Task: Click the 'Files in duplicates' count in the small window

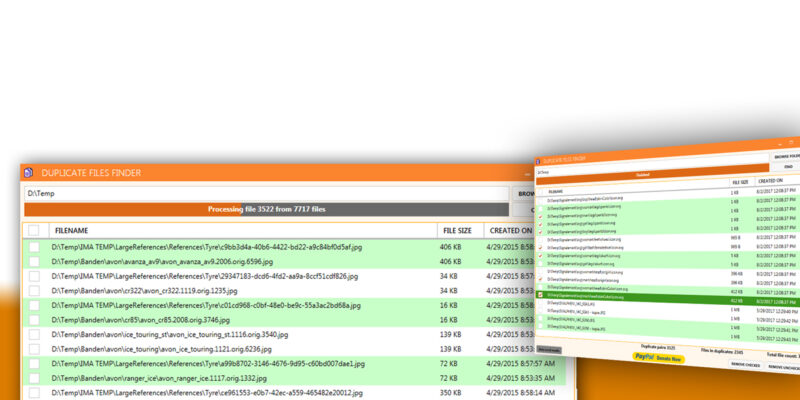Action: point(720,350)
